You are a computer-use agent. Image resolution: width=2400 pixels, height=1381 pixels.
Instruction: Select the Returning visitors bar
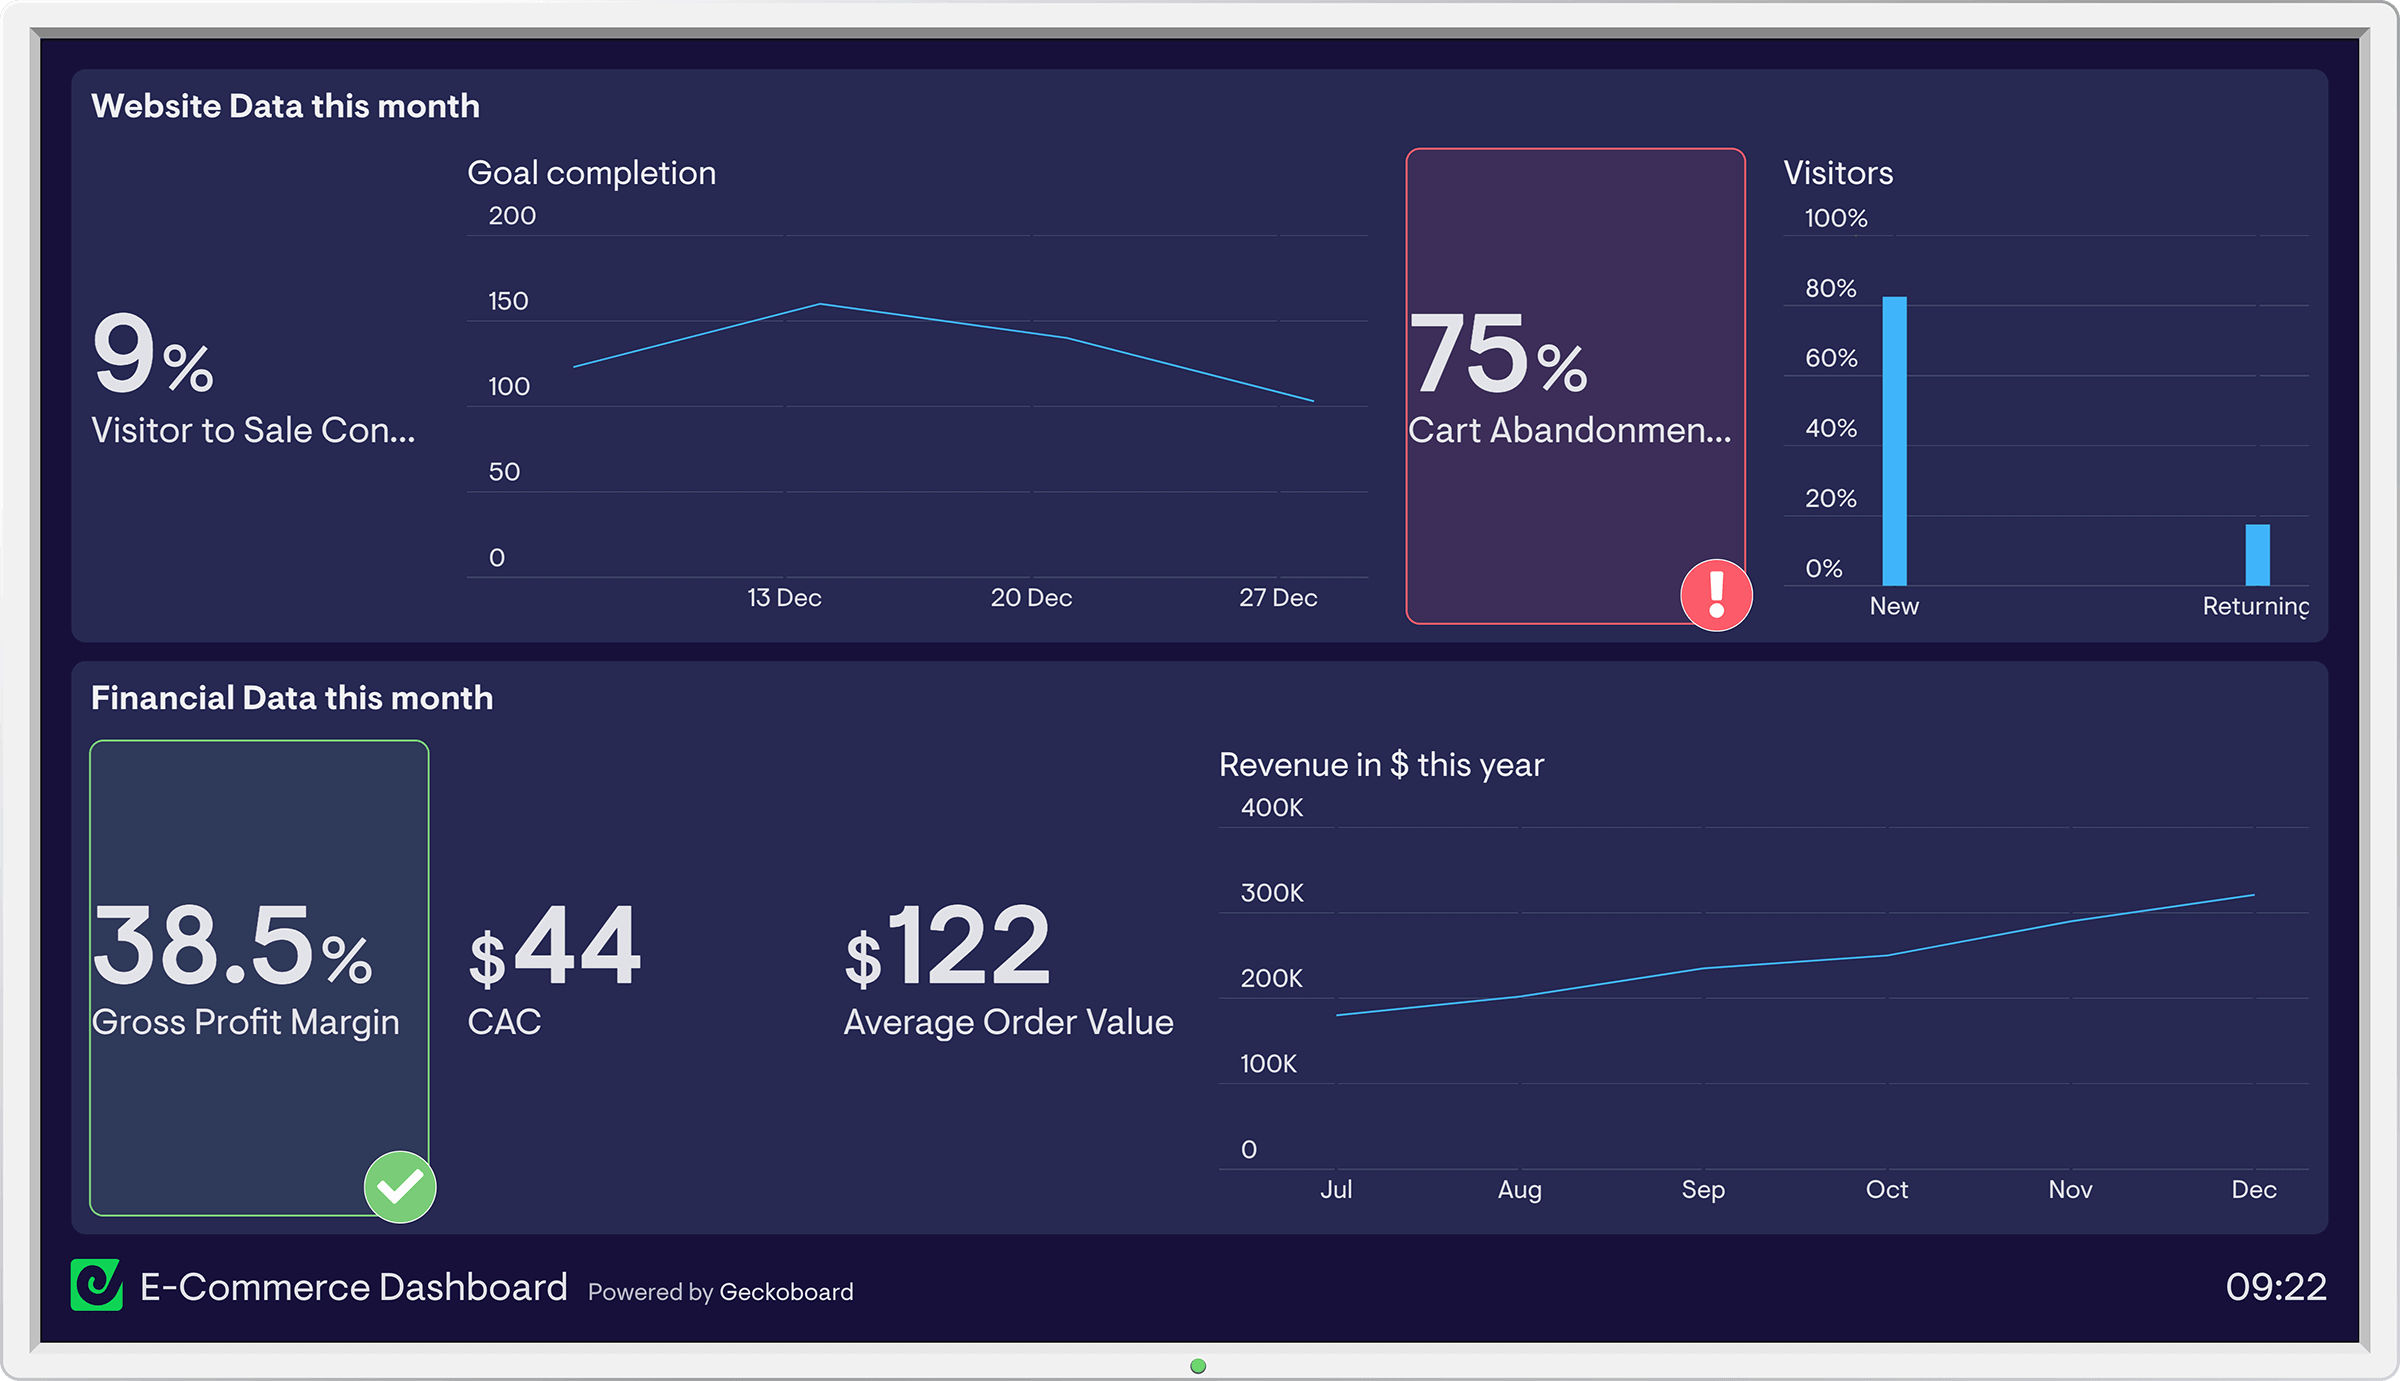2257,555
